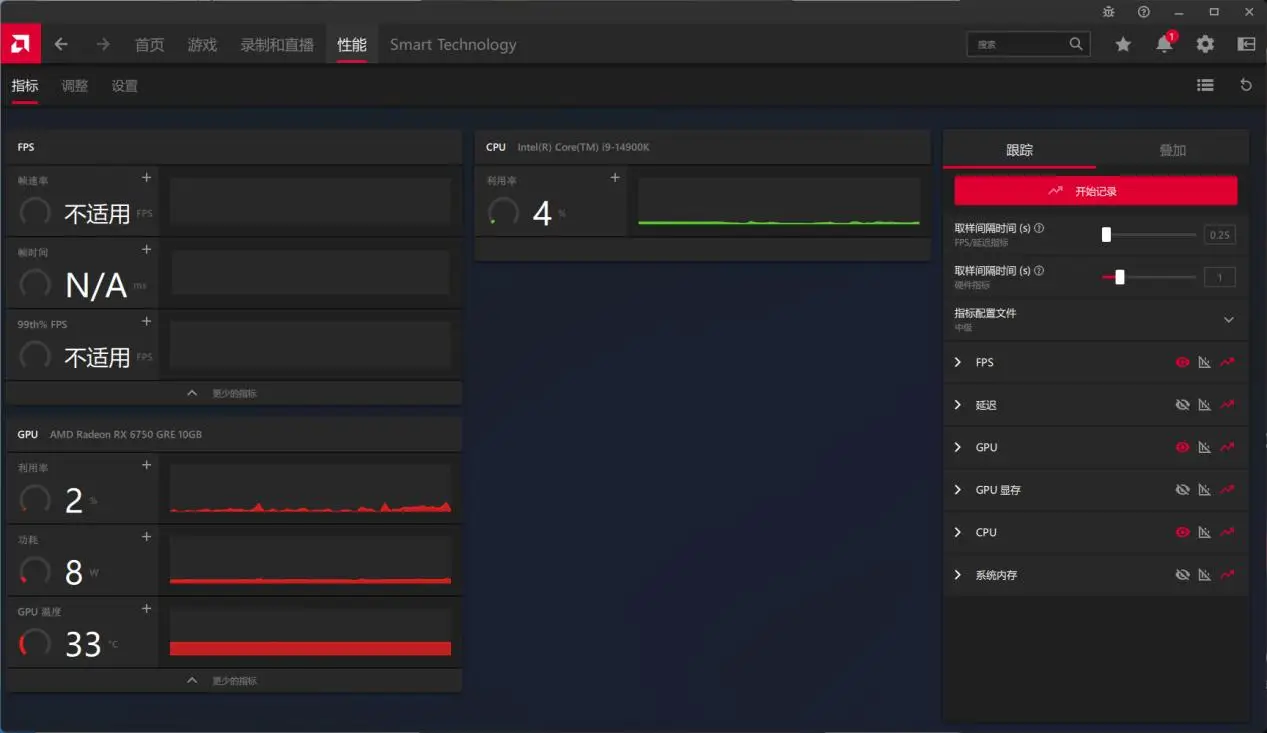Viewport: 1267px width, 733px height.
Task: Collapse FPS panel with 更少的指标 chevron
Action: click(193, 393)
